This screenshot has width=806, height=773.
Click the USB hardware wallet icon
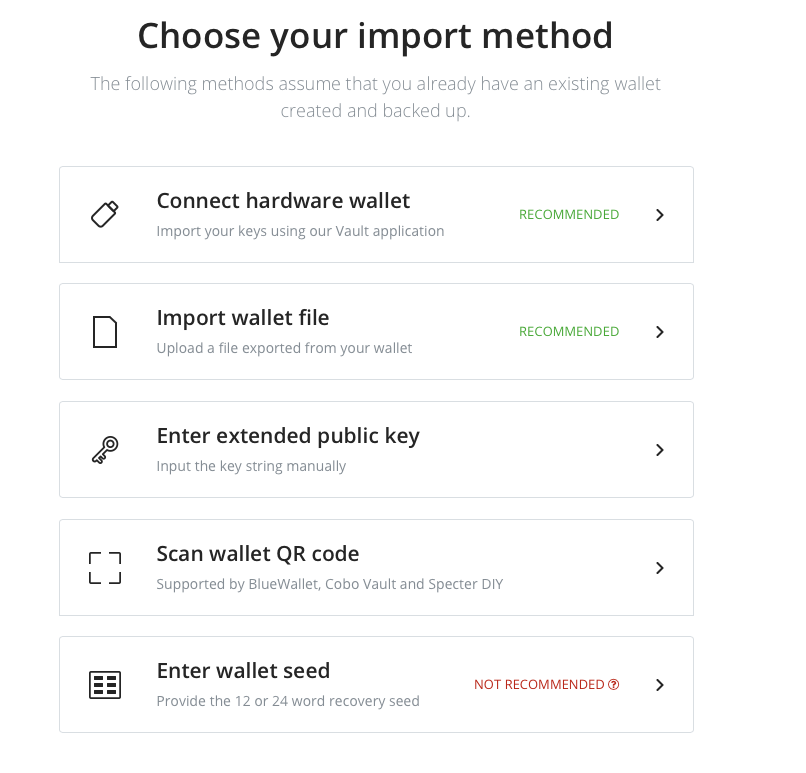105,214
